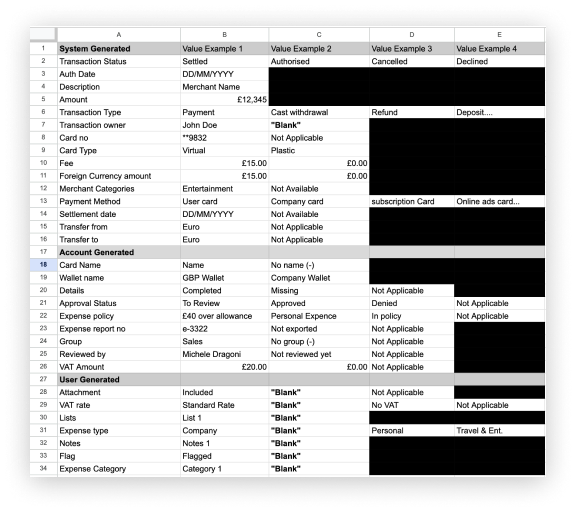Click the 'GBP Wallet' cell
Viewport: 576px width, 511px height.
coord(224,278)
